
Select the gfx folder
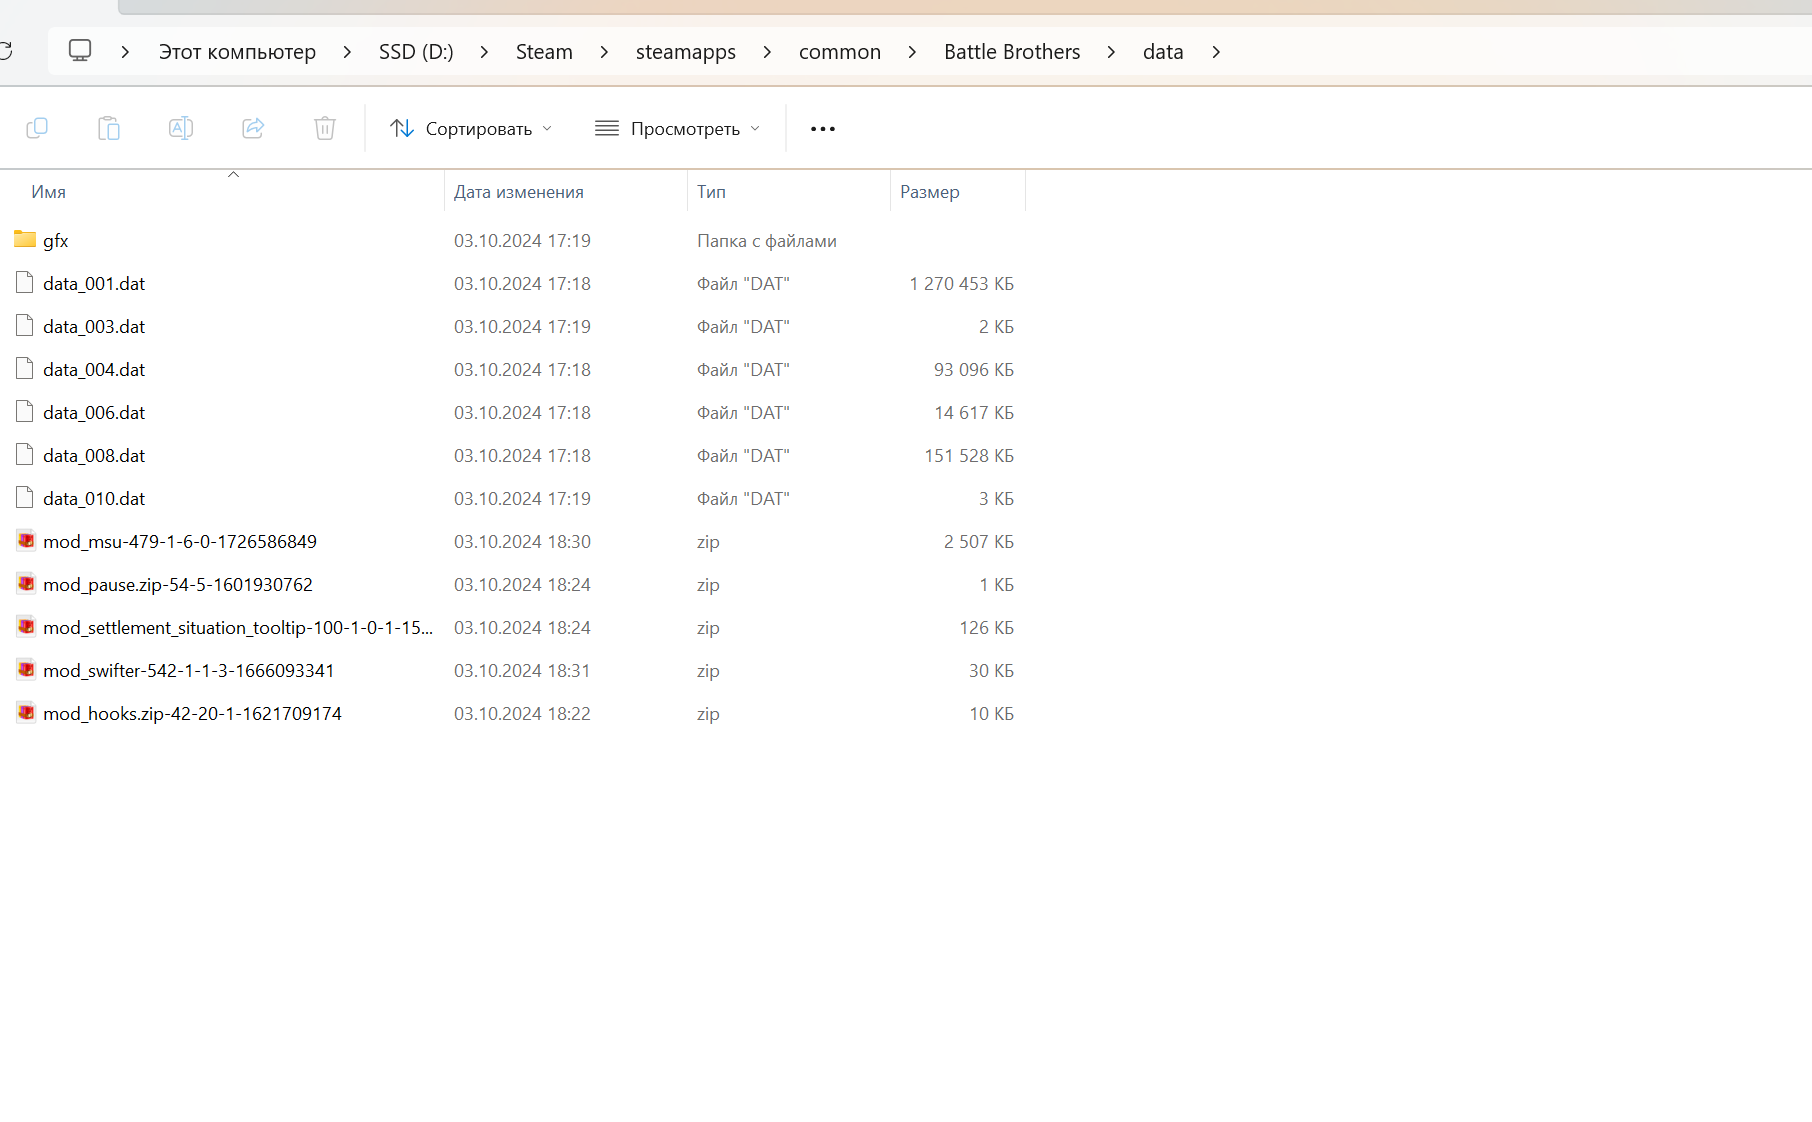[56, 241]
